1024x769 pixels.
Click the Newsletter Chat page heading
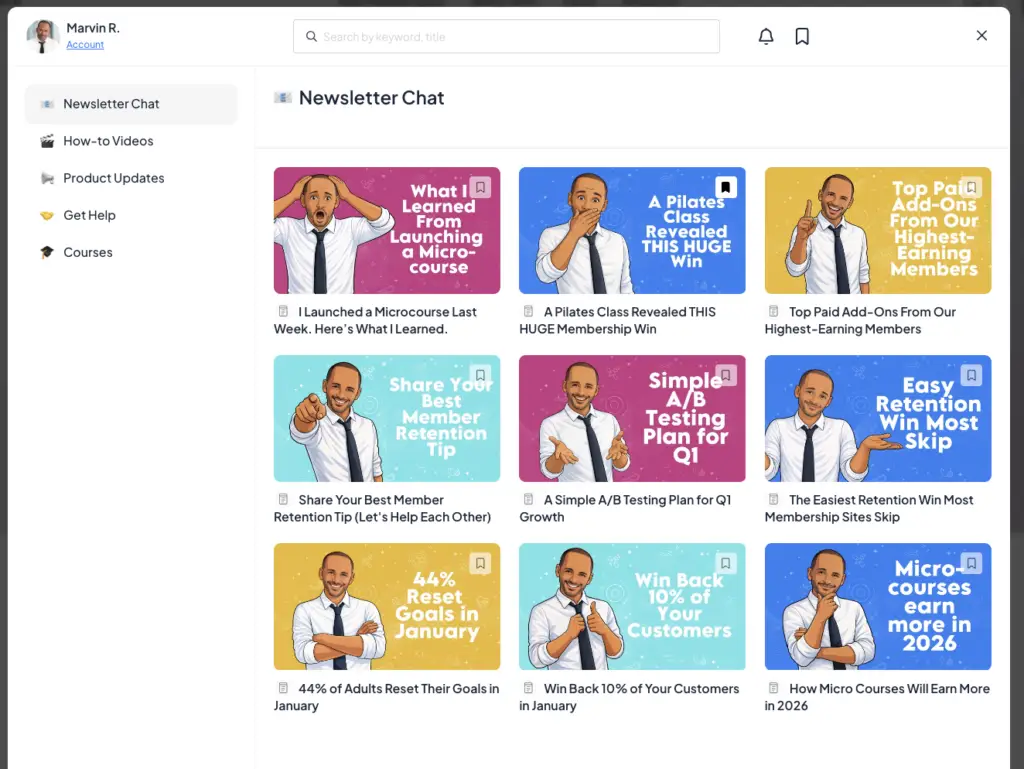tap(371, 98)
